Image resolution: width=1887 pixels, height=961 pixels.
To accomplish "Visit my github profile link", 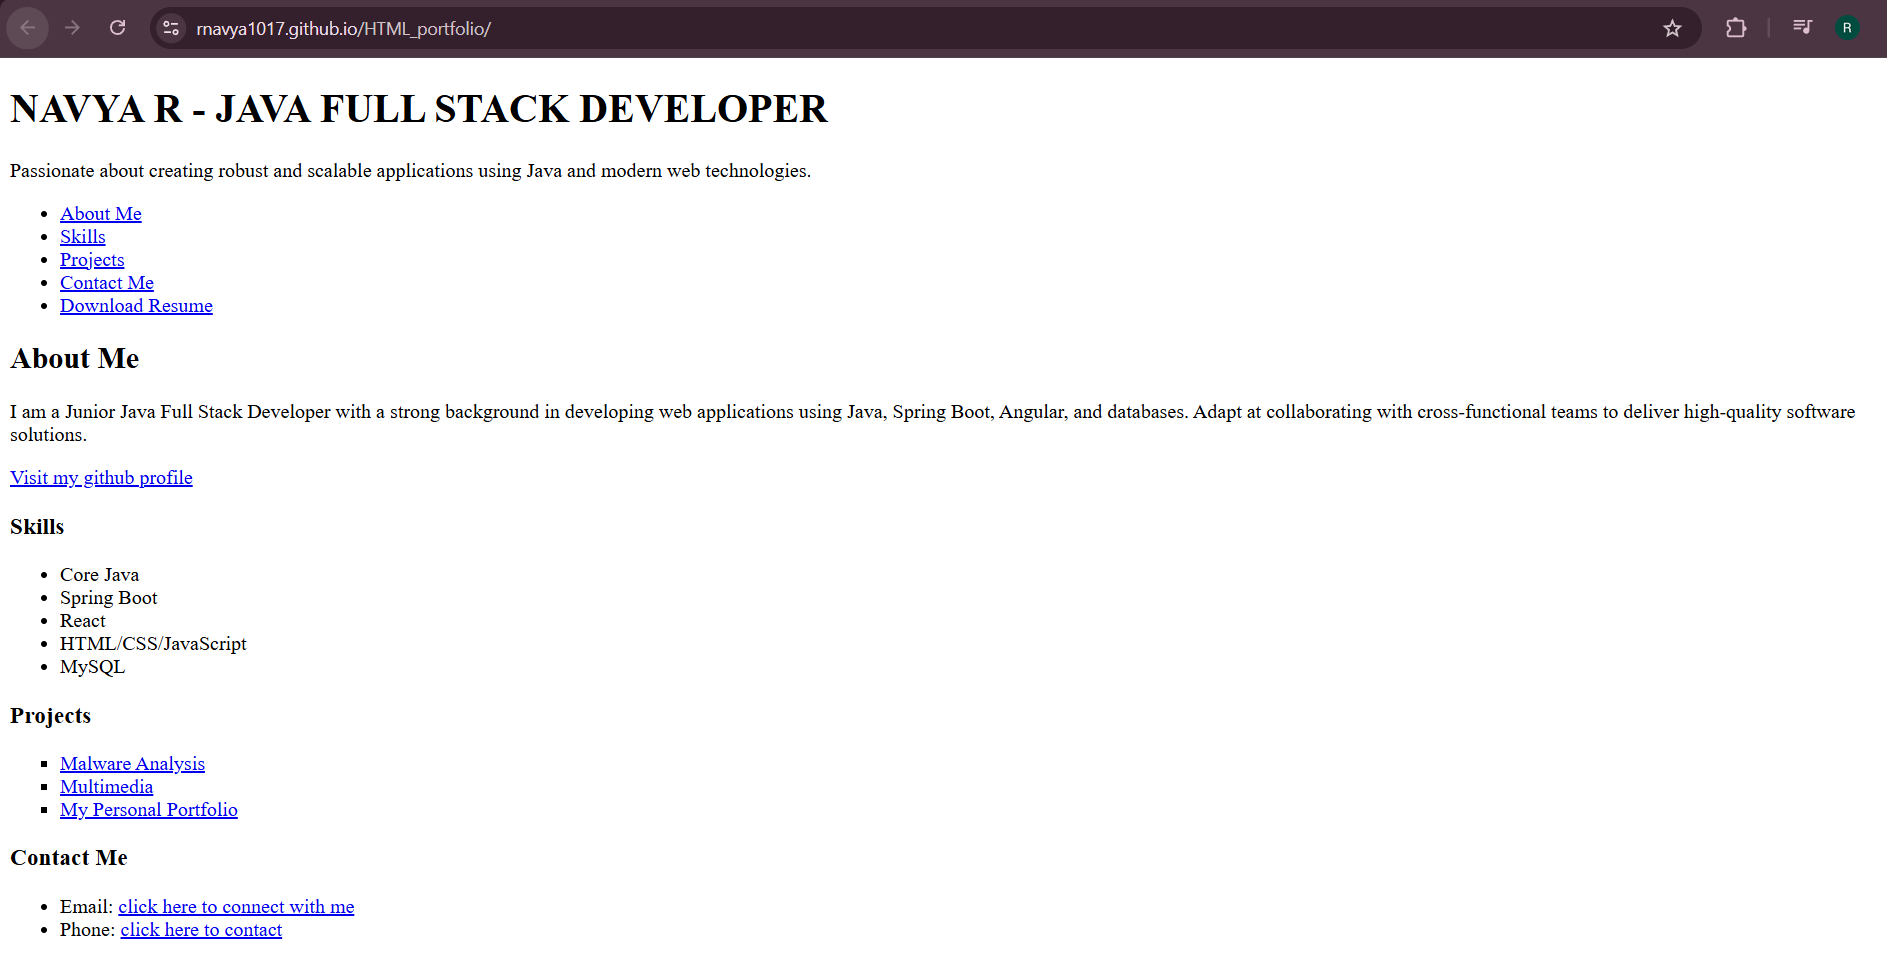I will point(101,478).
